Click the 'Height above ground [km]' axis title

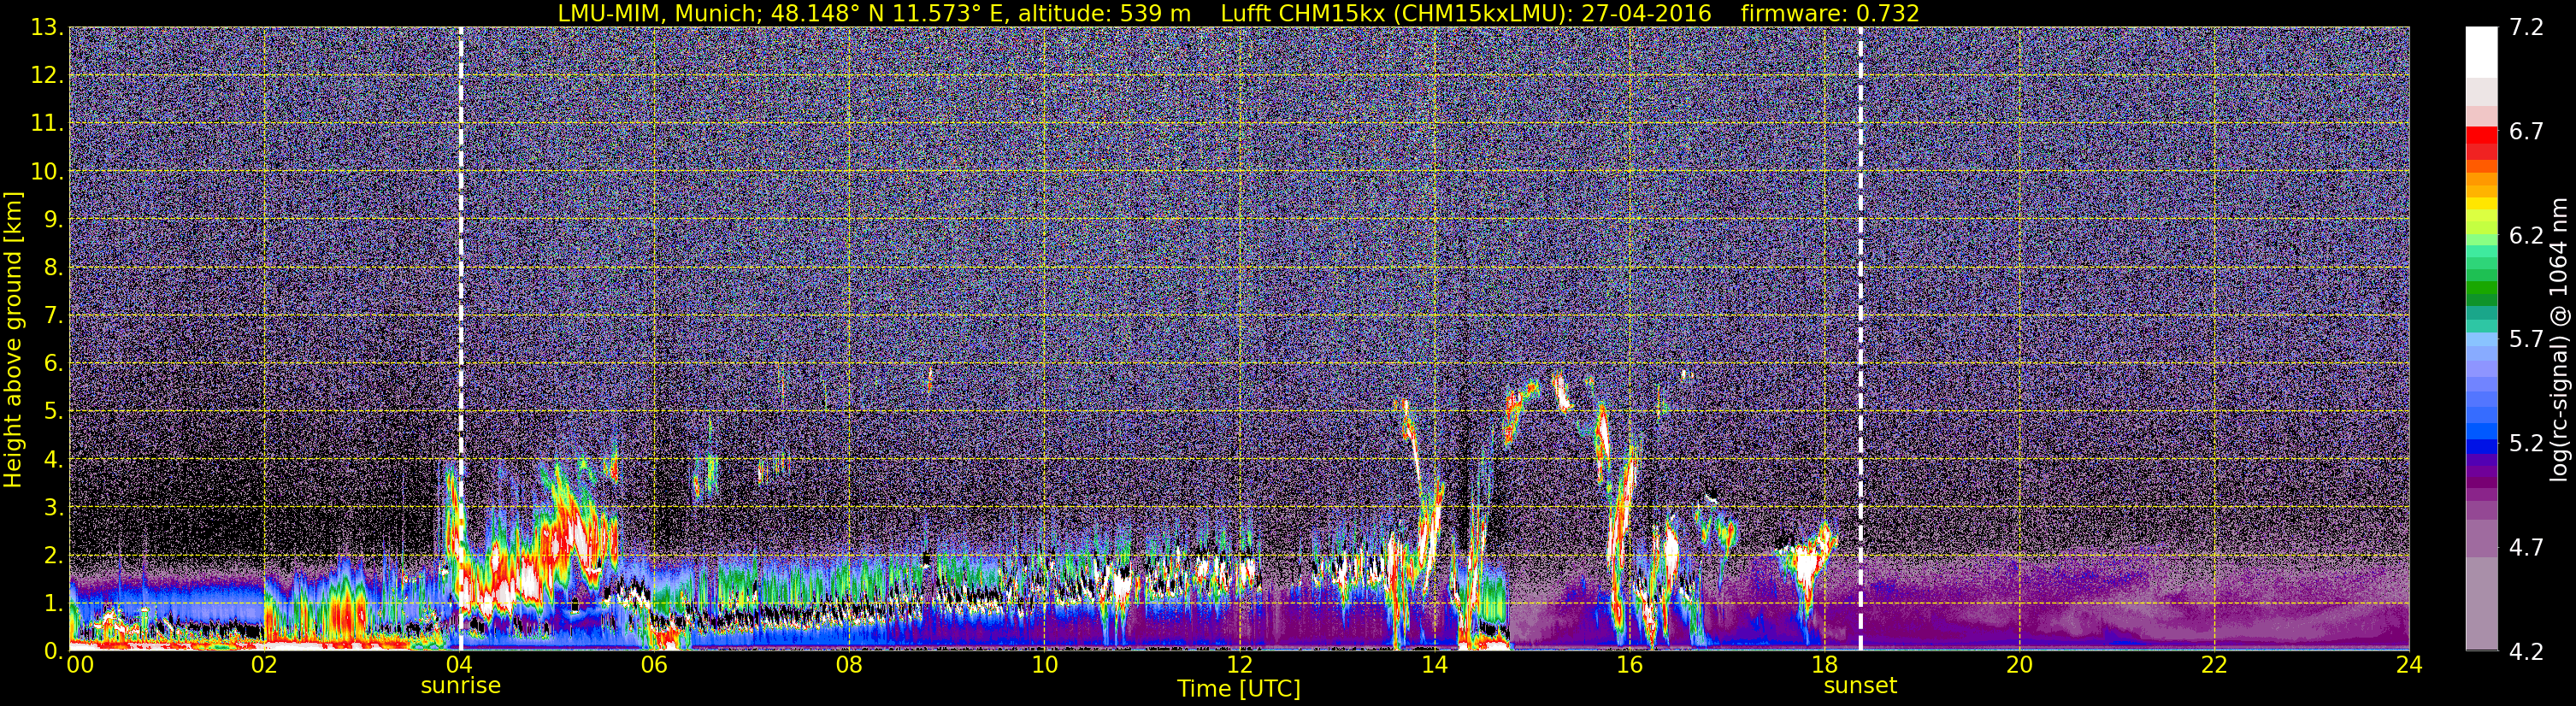pyautogui.click(x=13, y=340)
